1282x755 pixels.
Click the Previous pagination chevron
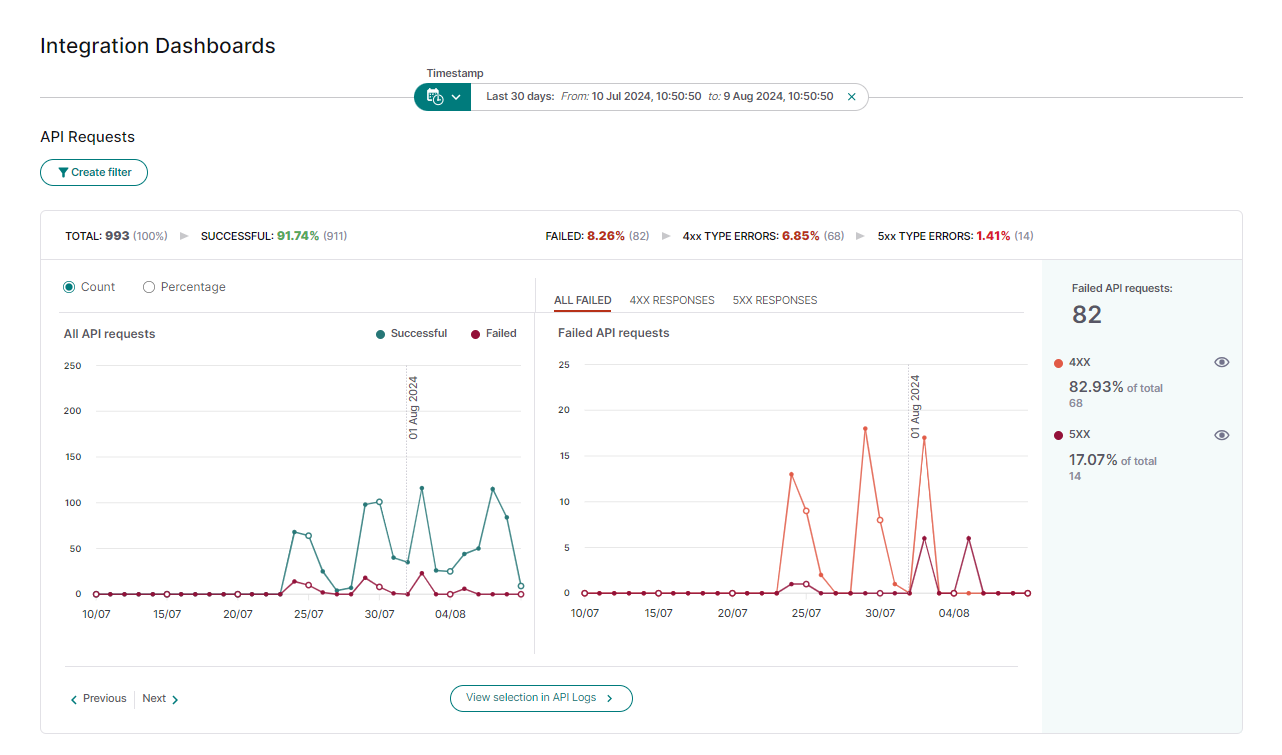tap(73, 698)
